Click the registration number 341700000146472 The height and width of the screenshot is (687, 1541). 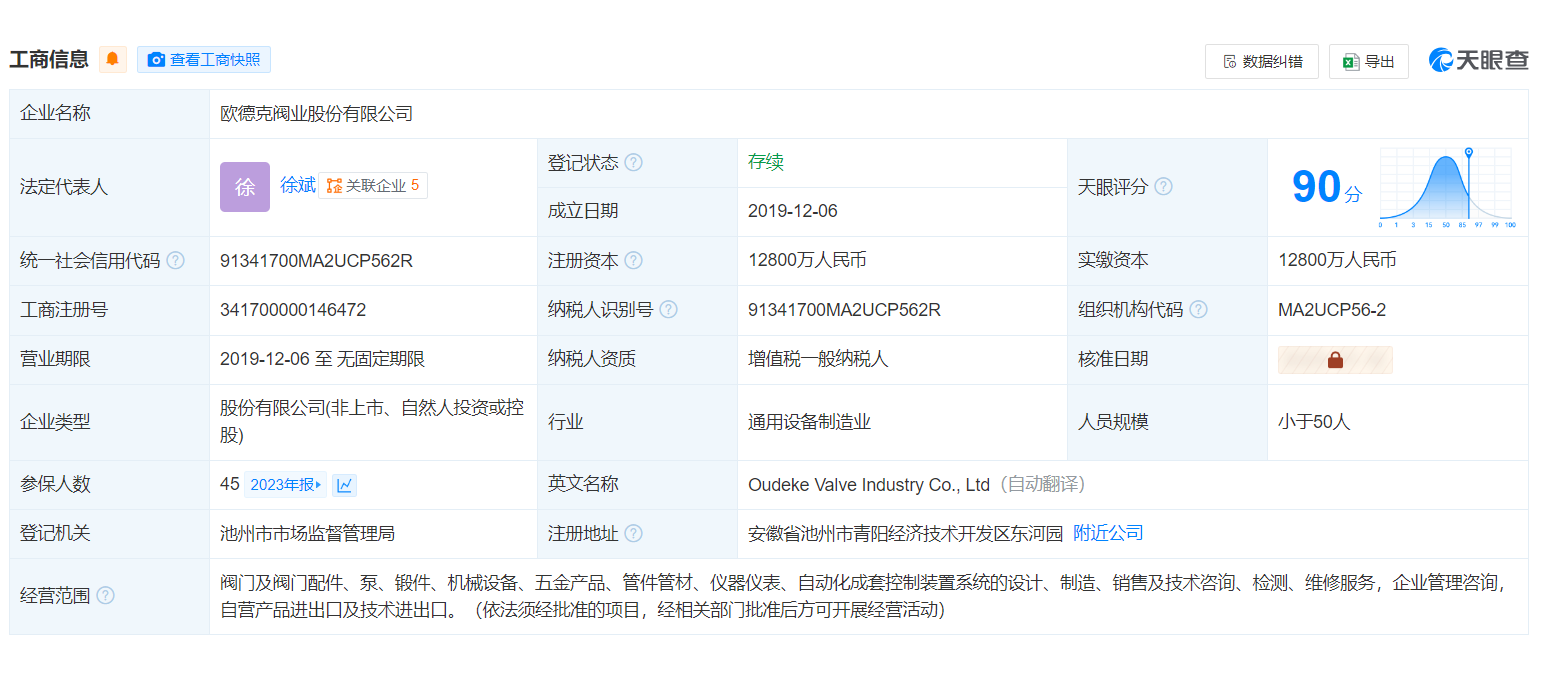[x=293, y=310]
